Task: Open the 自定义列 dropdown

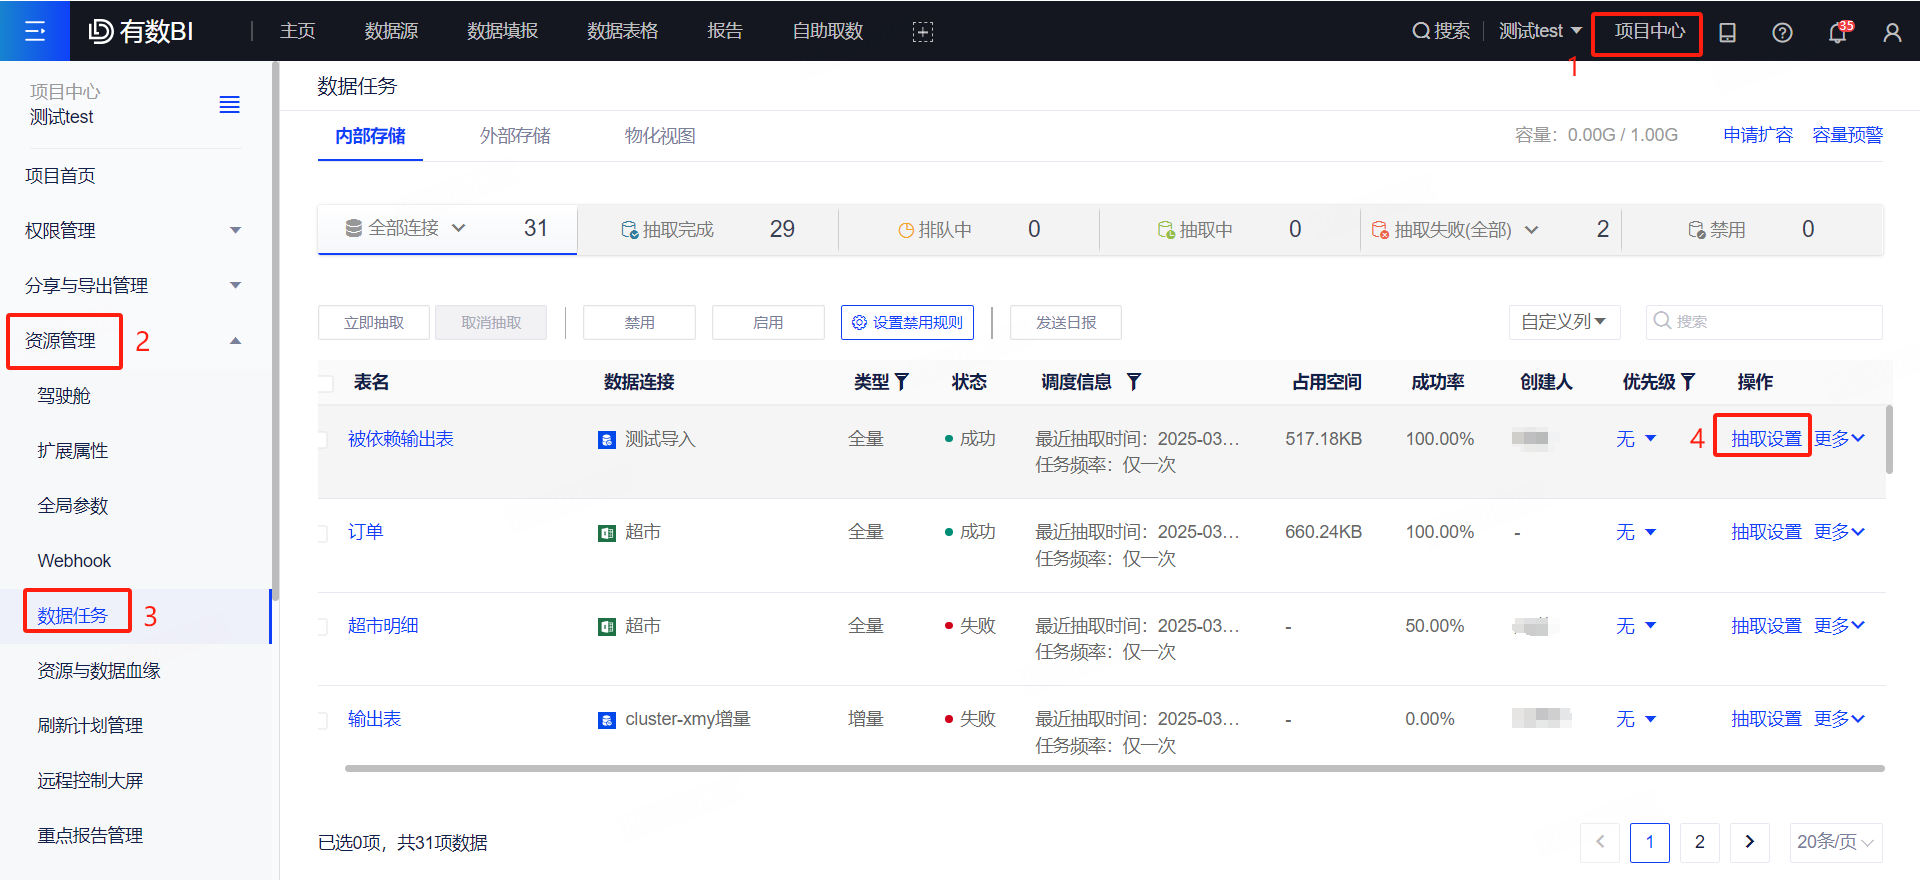Action: [1563, 322]
